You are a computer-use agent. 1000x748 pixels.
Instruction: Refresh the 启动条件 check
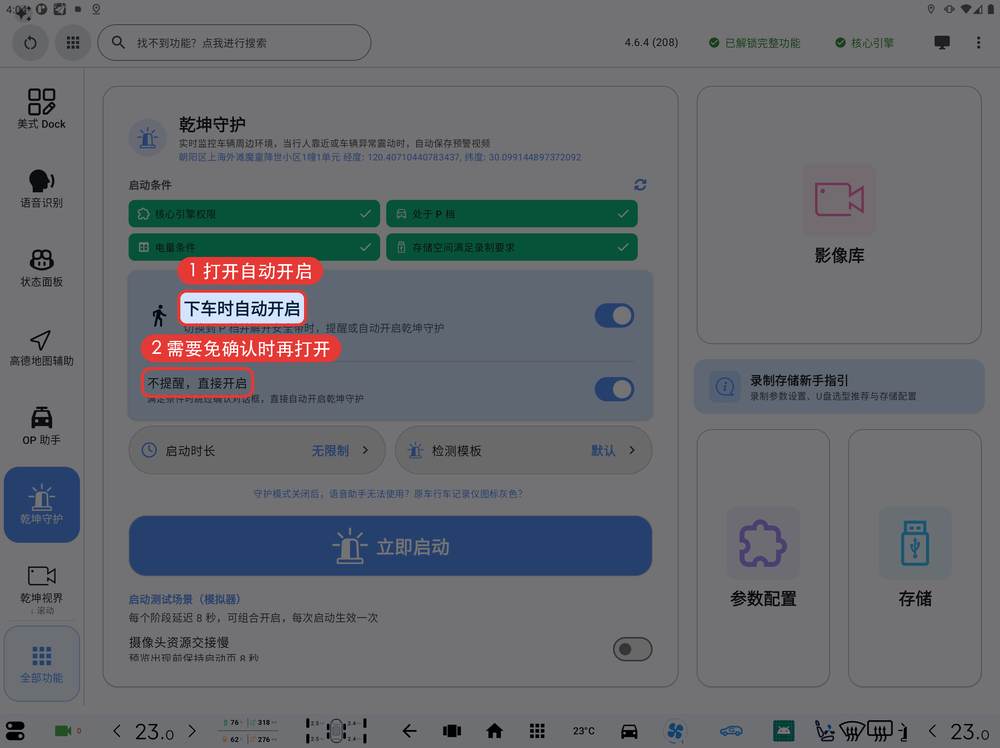[x=640, y=185]
